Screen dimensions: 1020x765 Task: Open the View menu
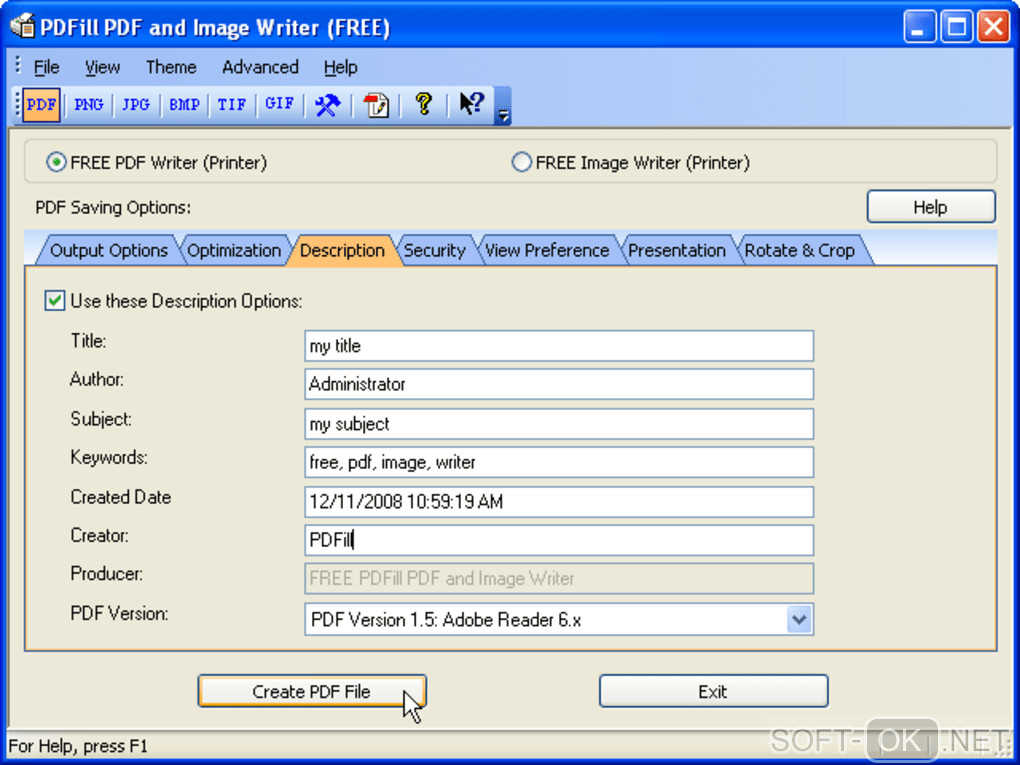(102, 67)
